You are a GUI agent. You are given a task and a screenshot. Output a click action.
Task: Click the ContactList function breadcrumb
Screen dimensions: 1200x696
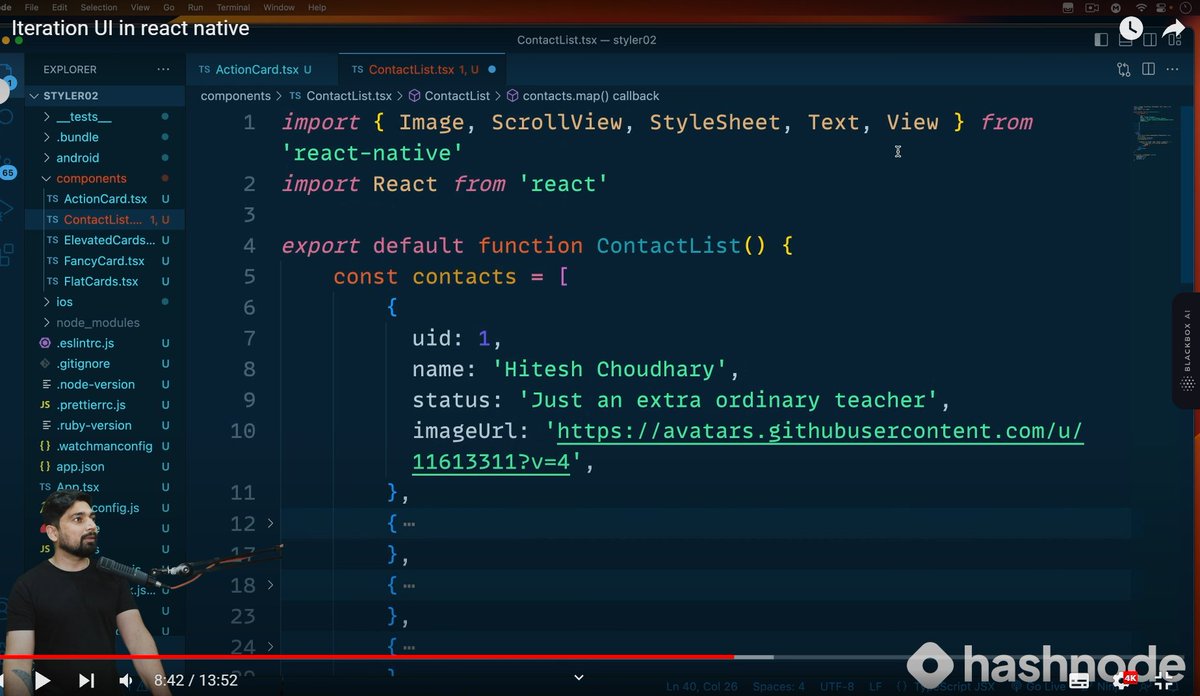(x=457, y=96)
